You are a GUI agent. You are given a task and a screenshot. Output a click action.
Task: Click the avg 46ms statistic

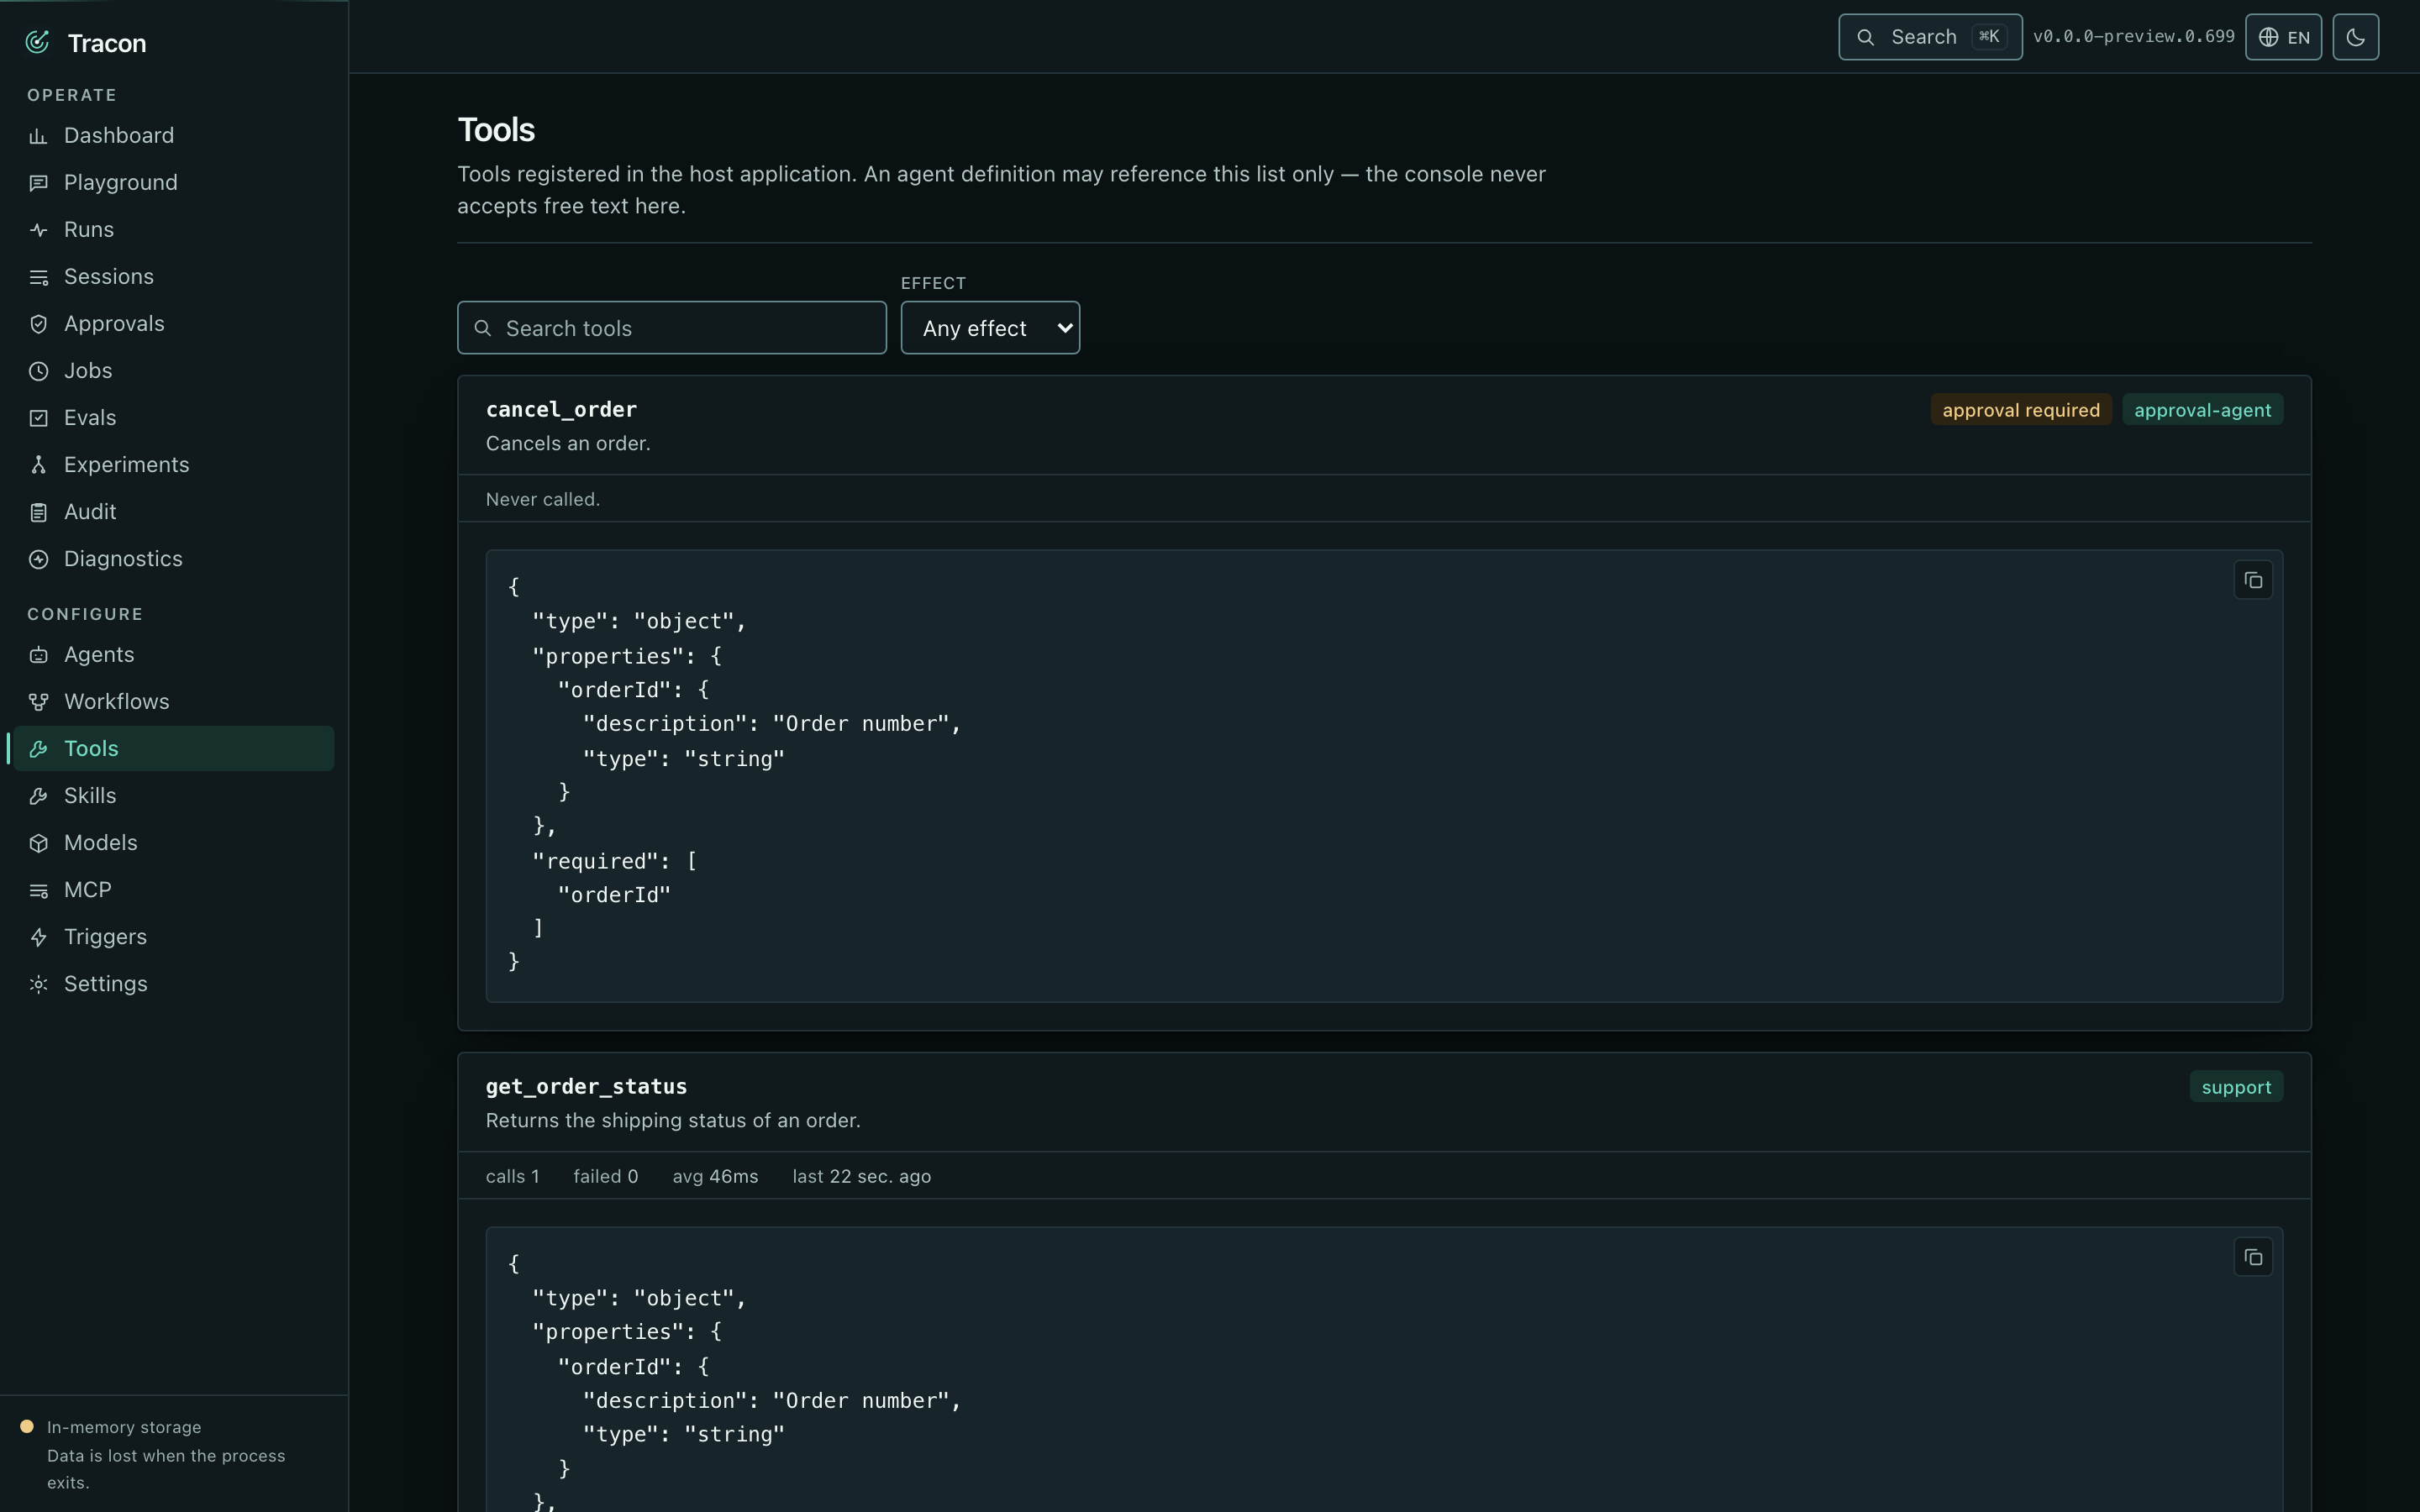[x=715, y=1176]
